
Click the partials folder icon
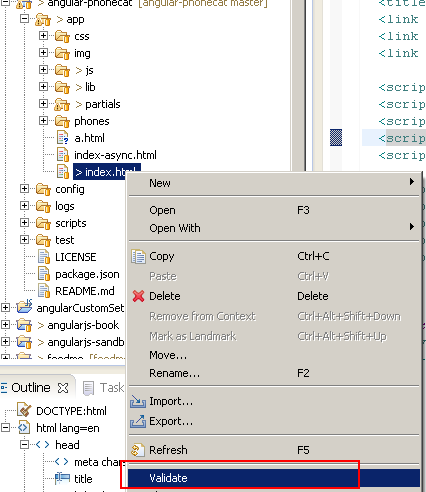[62, 104]
